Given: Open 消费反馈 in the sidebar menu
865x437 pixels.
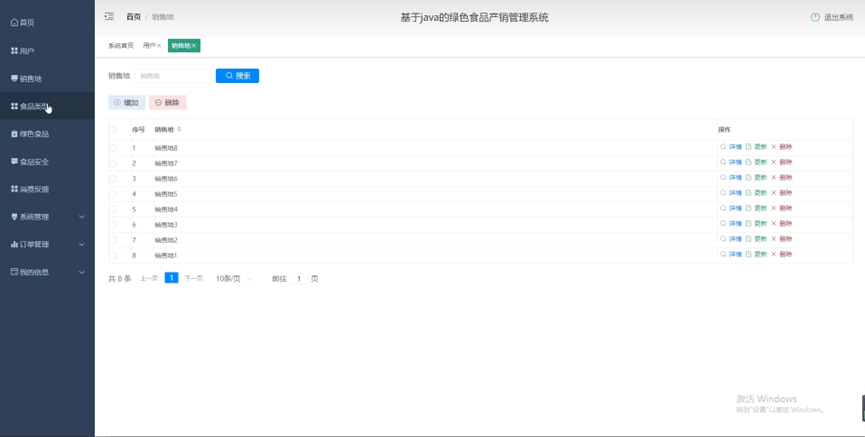Looking at the screenshot, I should coord(47,189).
